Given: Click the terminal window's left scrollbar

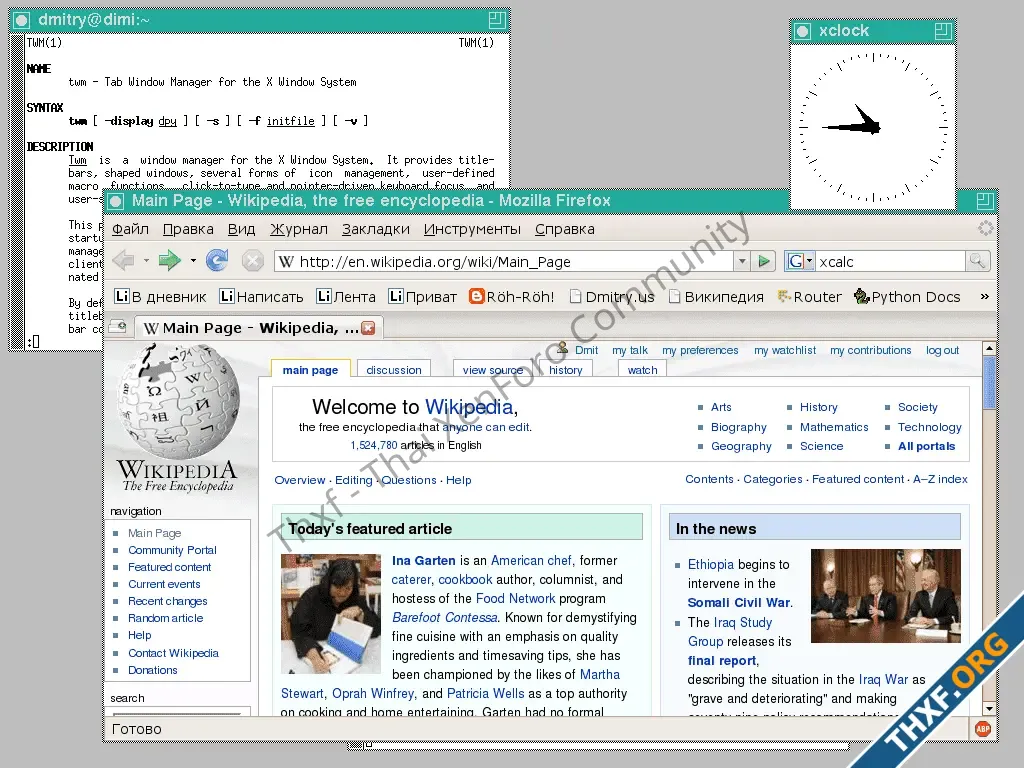Looking at the screenshot, I should pos(18,192).
